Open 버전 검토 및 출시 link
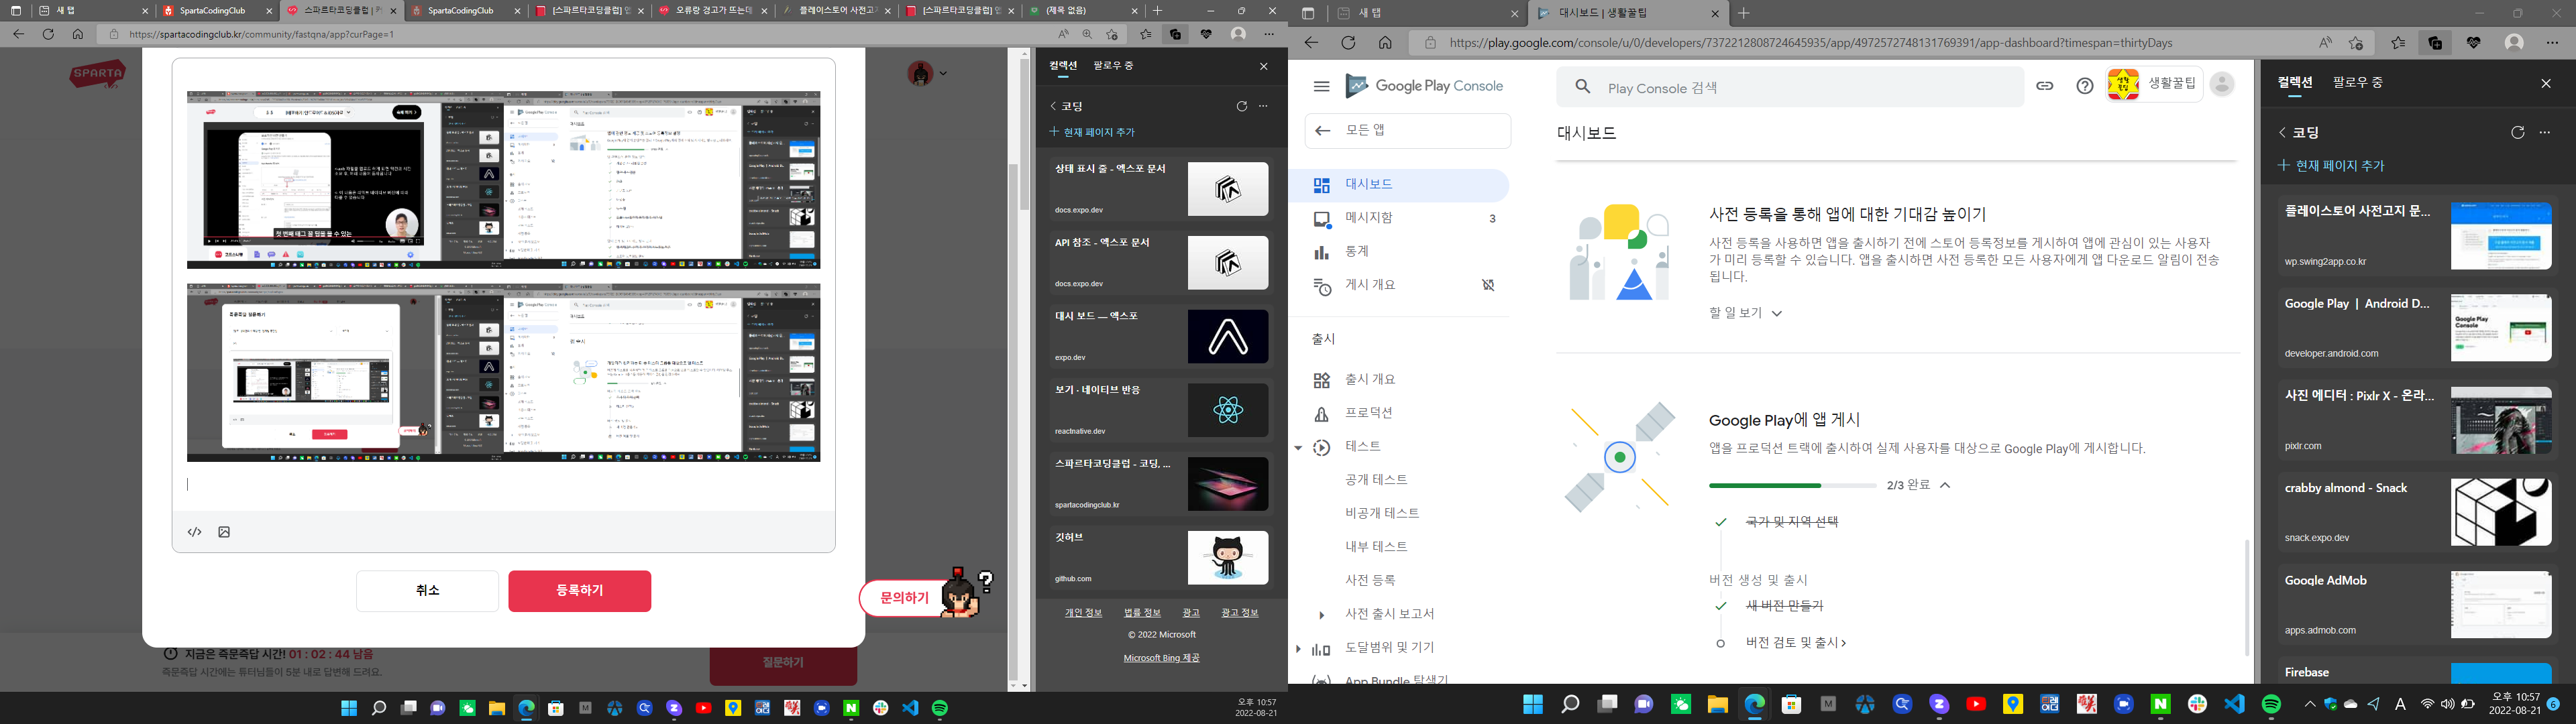Image resolution: width=2576 pixels, height=724 pixels. (1795, 643)
